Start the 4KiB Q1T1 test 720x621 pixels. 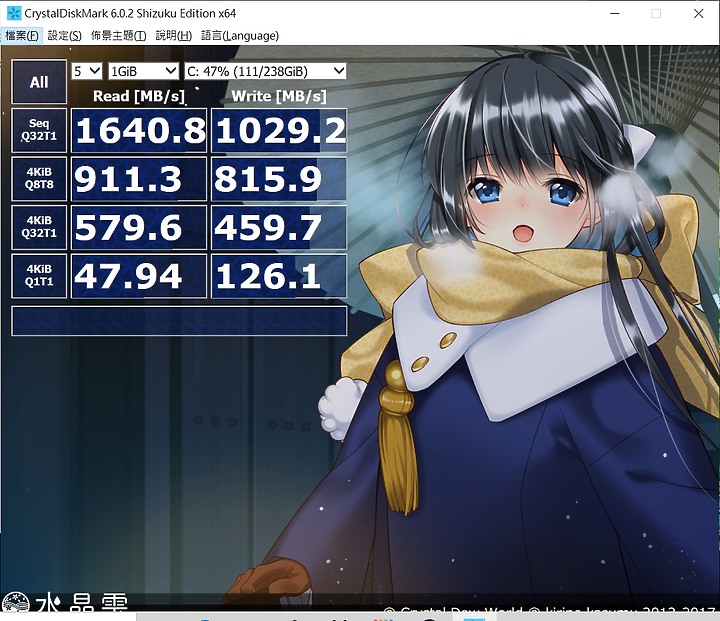39,276
